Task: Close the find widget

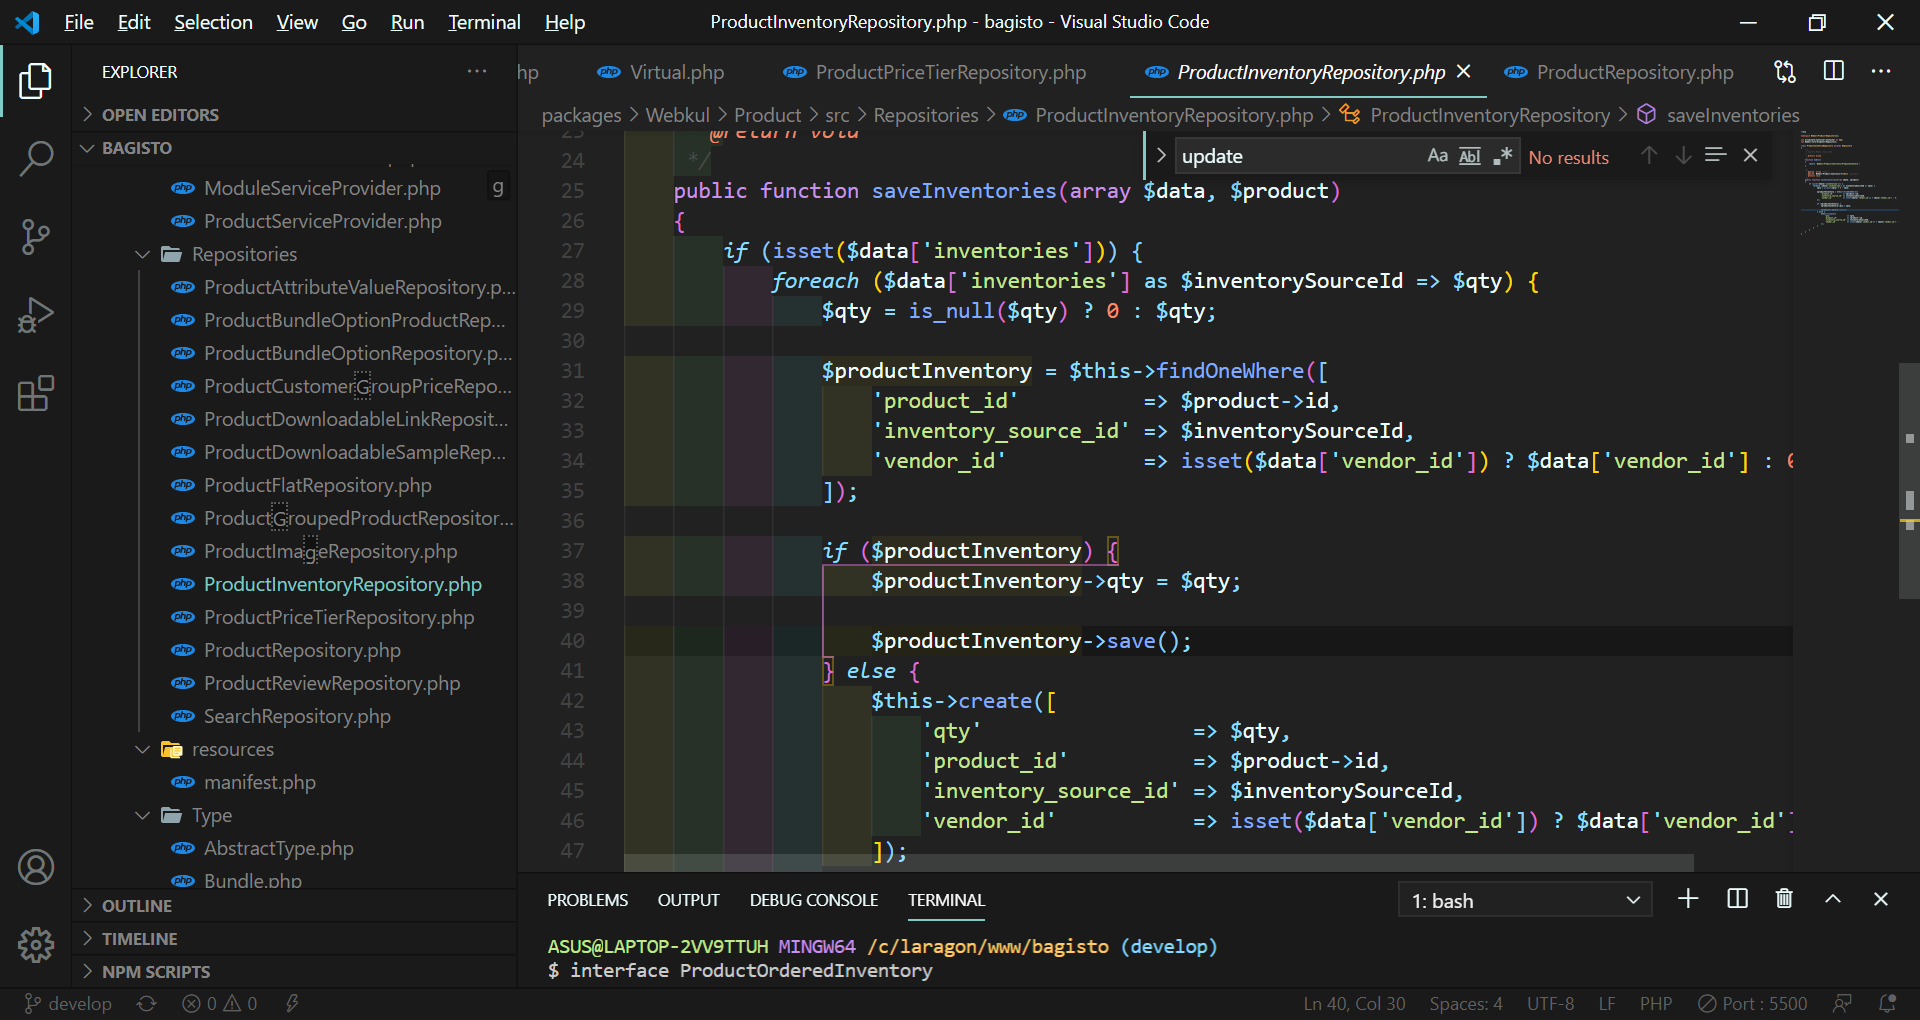Action: click(x=1750, y=155)
